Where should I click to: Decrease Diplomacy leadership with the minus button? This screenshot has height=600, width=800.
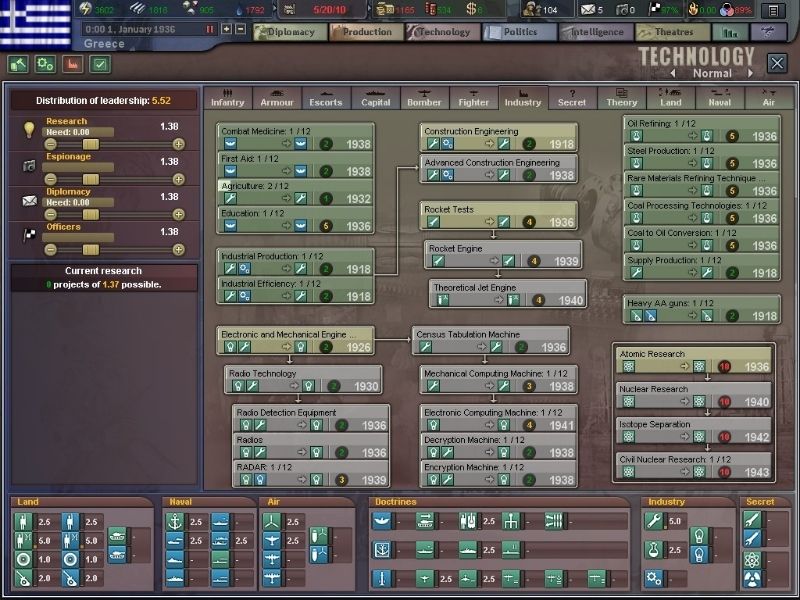pyautogui.click(x=51, y=215)
